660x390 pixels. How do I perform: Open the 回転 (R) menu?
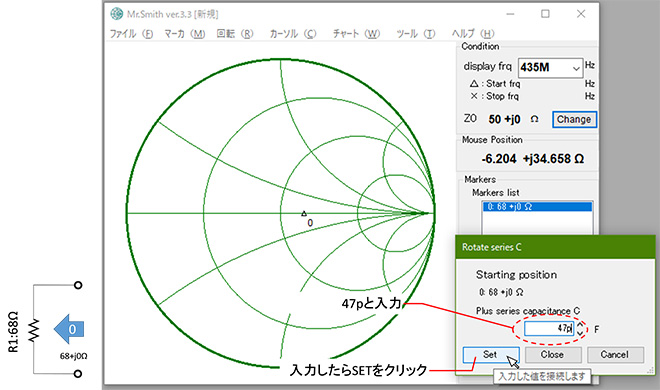tap(235, 34)
